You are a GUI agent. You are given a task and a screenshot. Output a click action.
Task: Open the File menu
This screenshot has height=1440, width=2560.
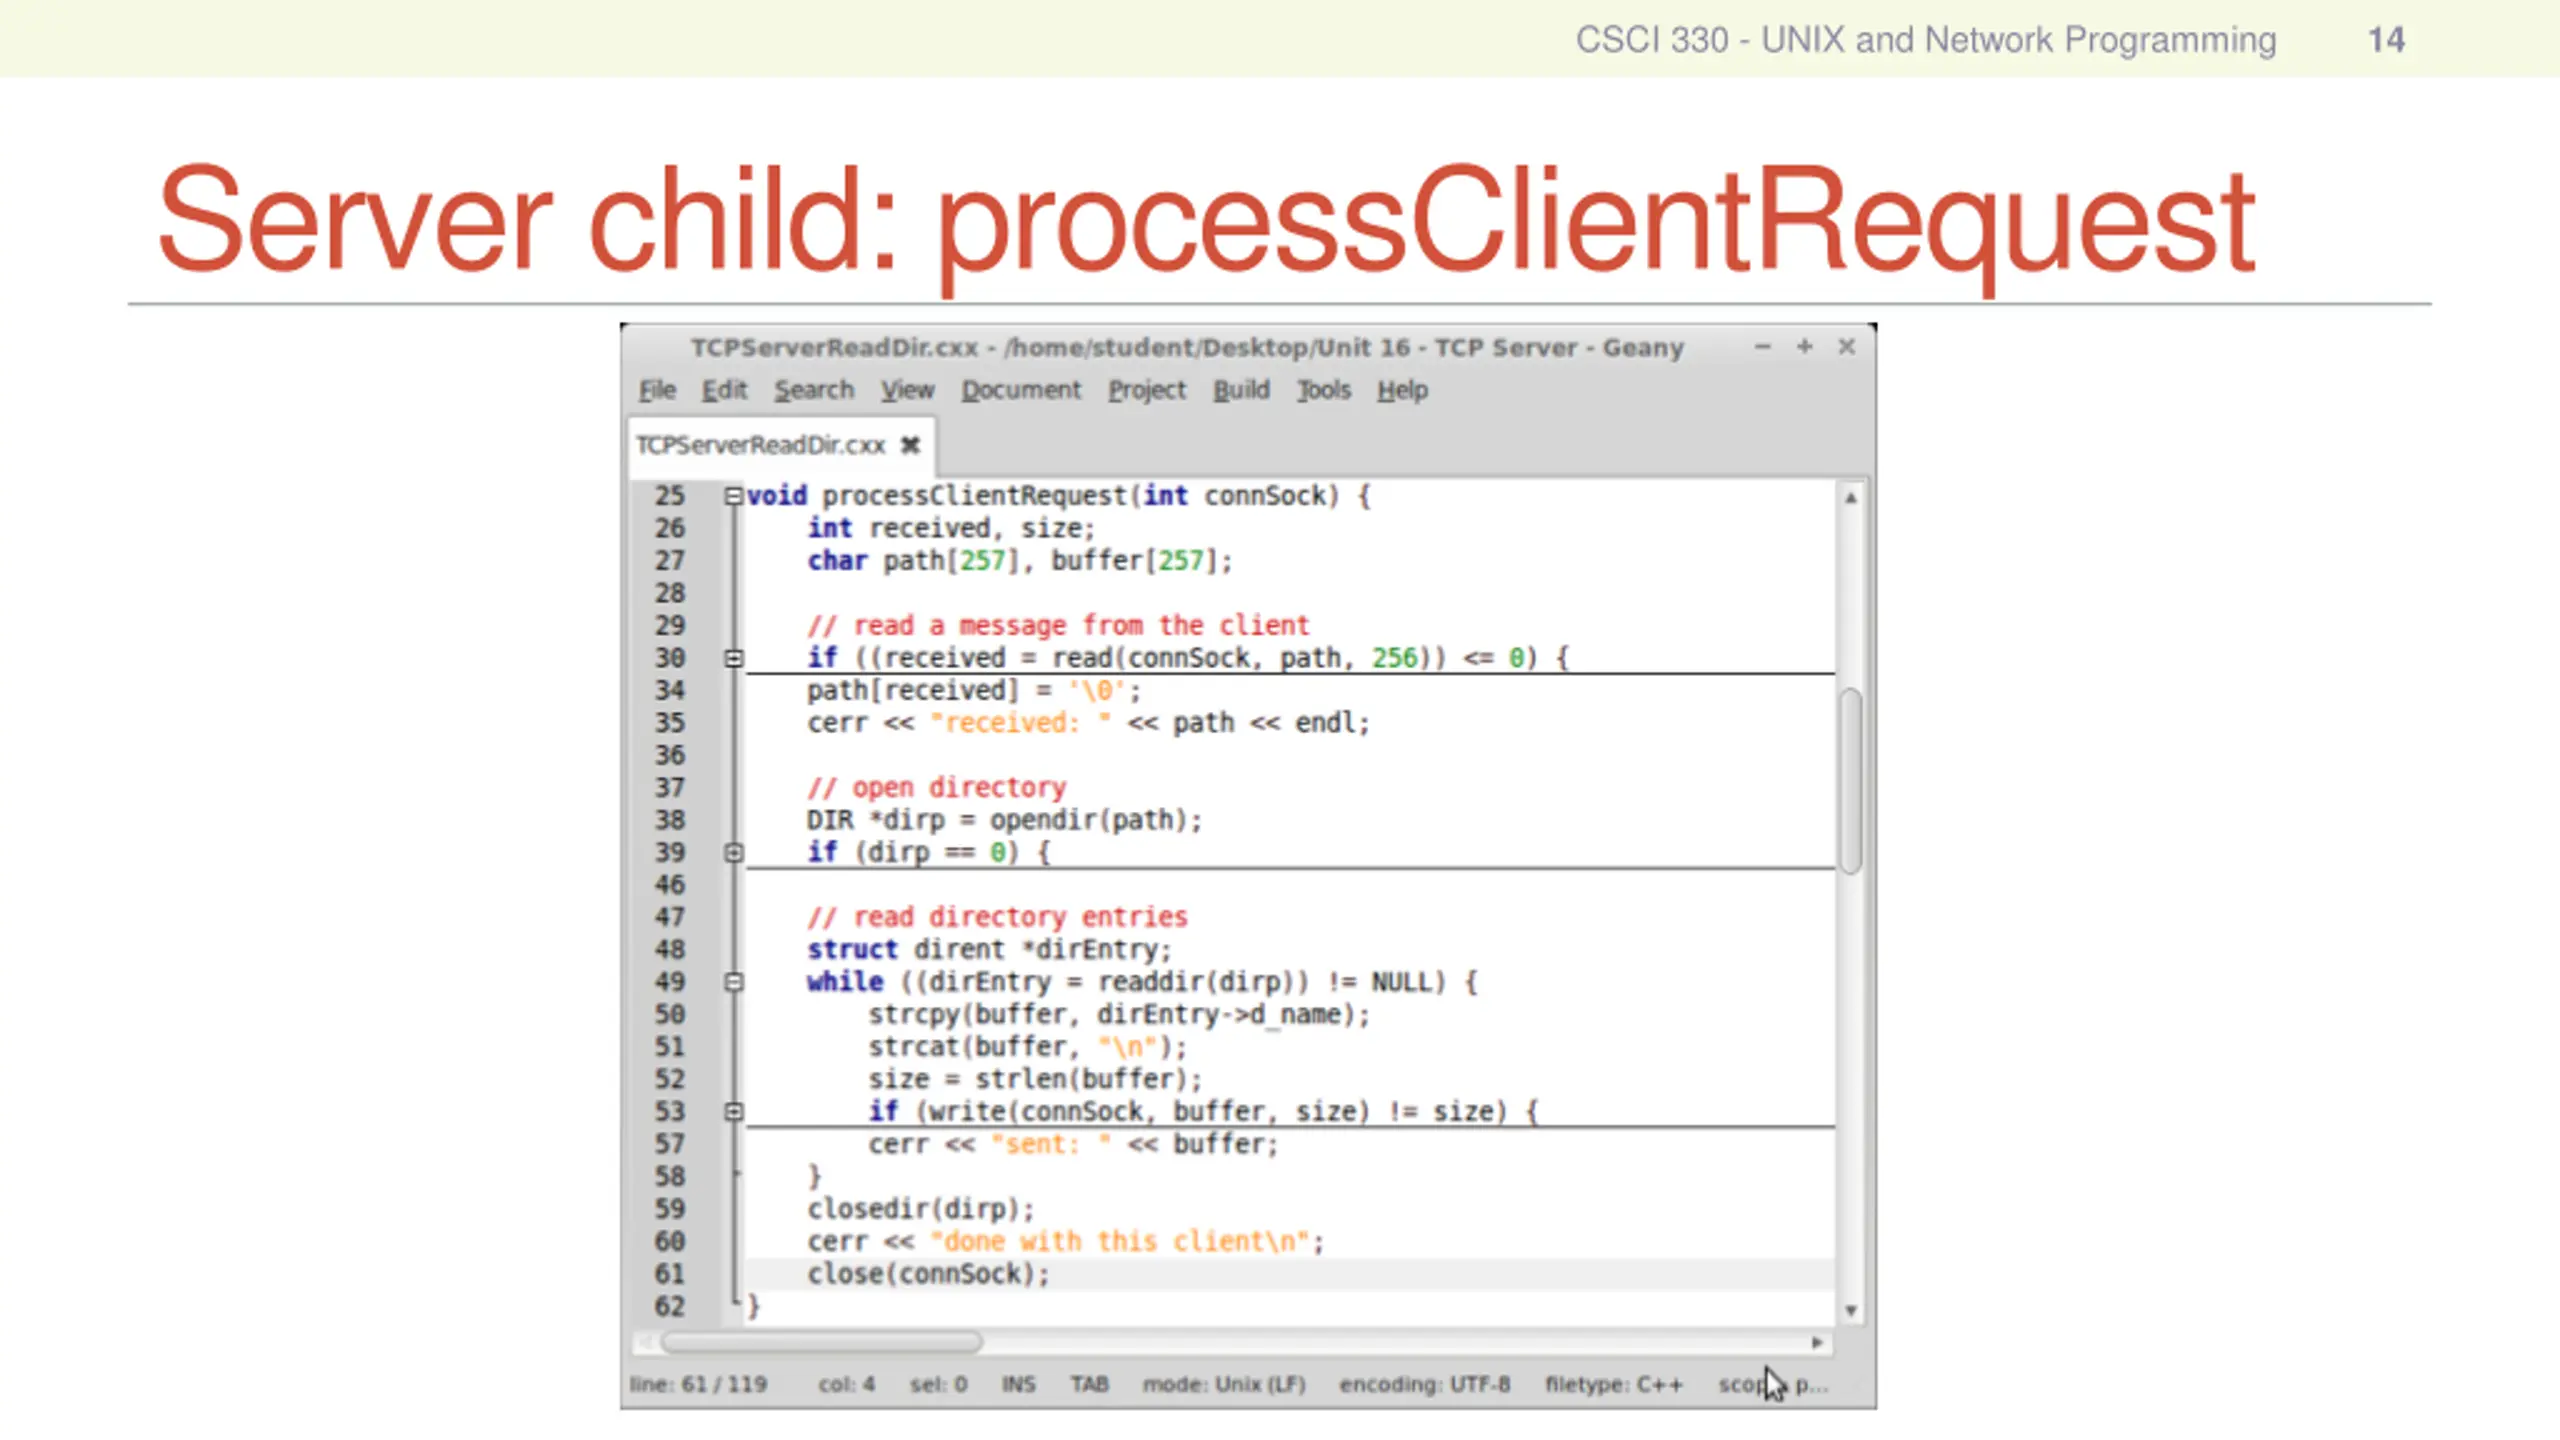[x=657, y=390]
